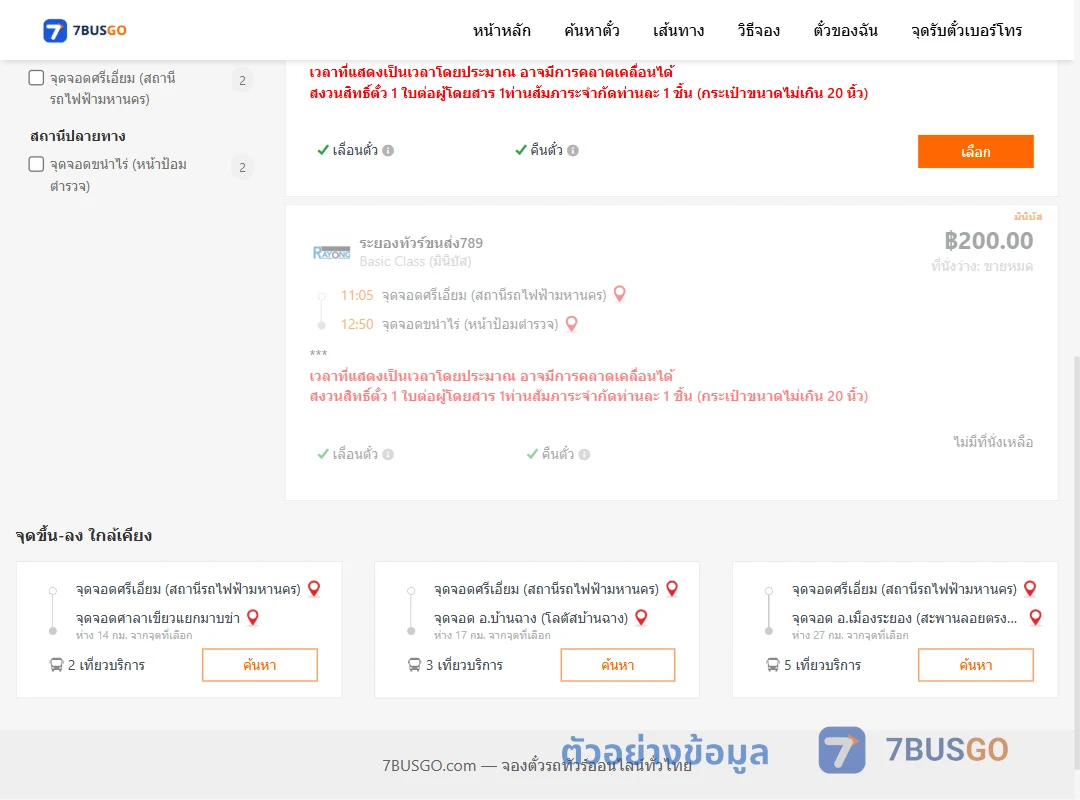
Task: Go to the เส้นทาง navigation link
Action: click(678, 30)
